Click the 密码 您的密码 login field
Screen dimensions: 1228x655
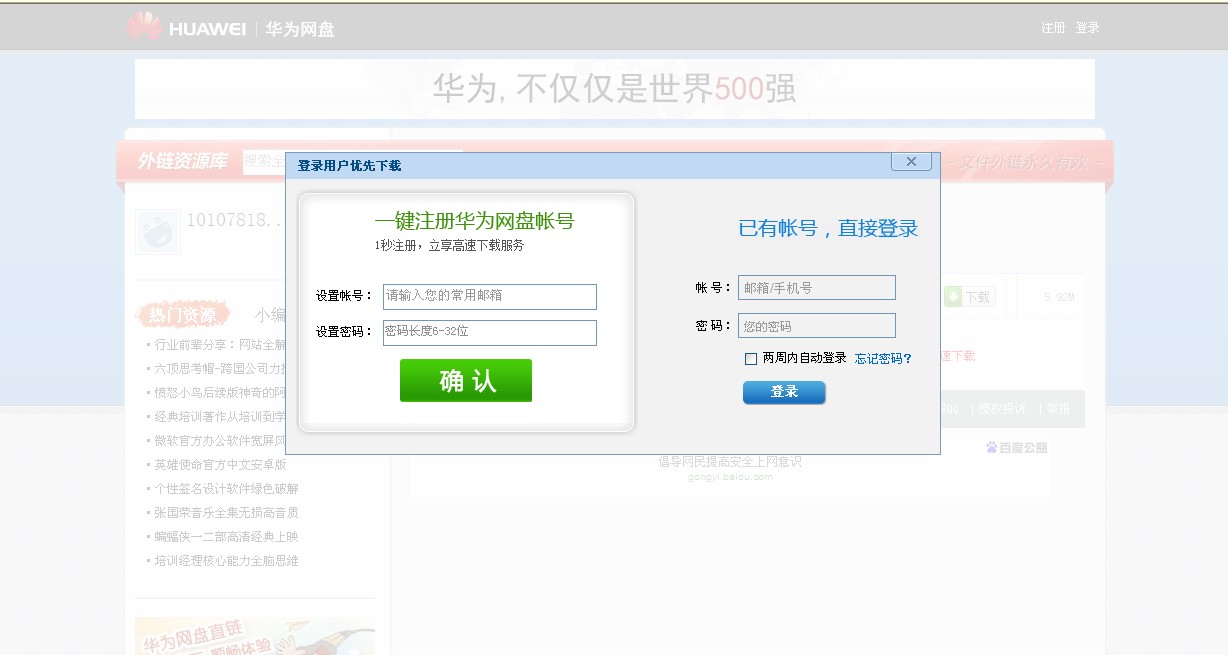tap(817, 326)
